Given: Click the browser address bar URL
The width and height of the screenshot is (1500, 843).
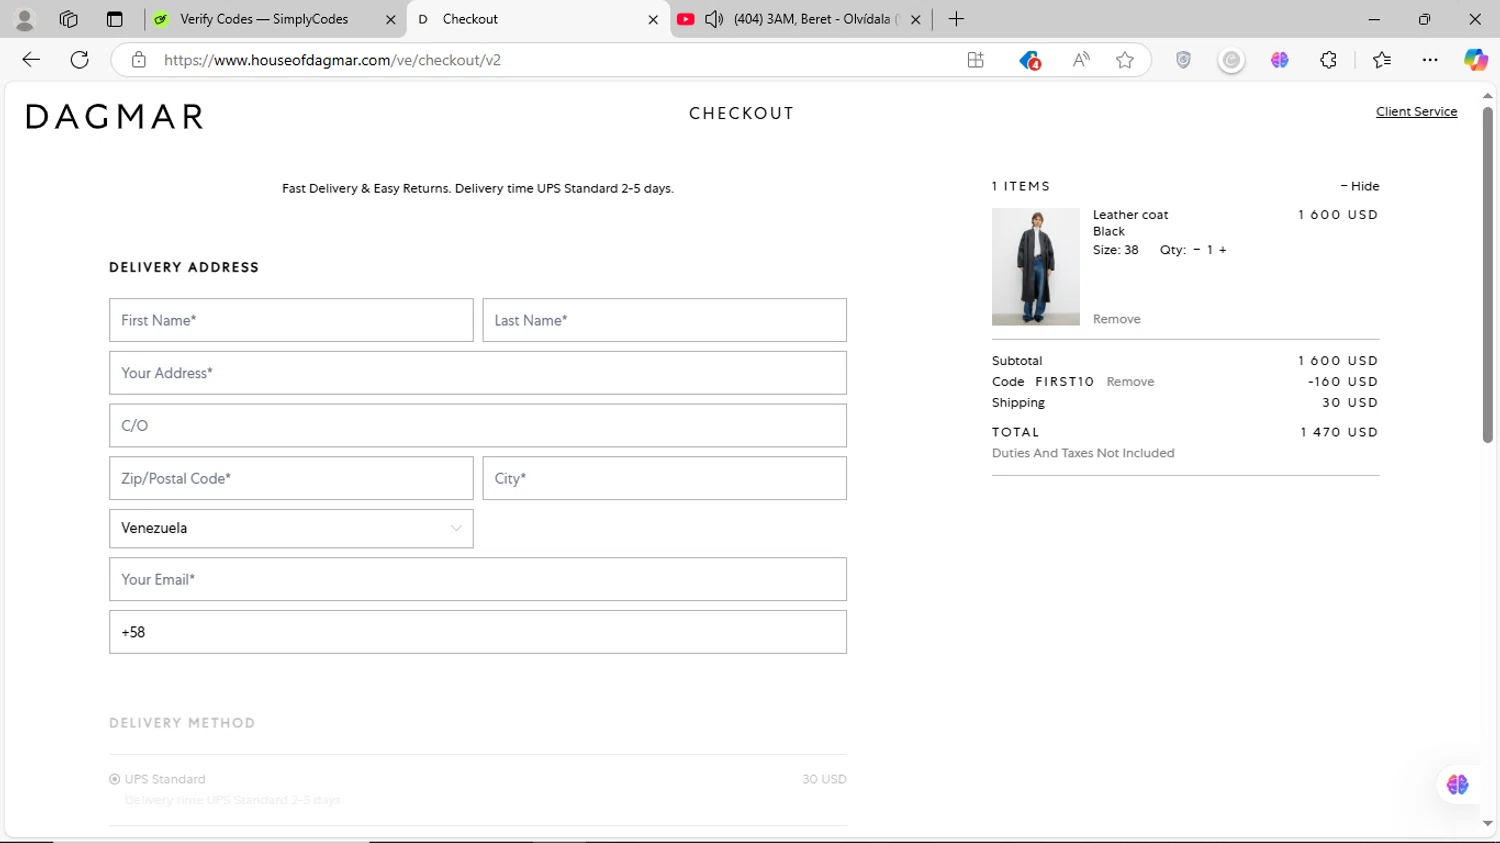Looking at the screenshot, I should (x=332, y=60).
